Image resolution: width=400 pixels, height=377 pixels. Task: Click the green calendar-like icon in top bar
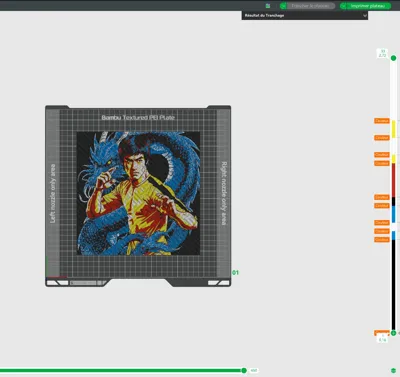point(268,6)
